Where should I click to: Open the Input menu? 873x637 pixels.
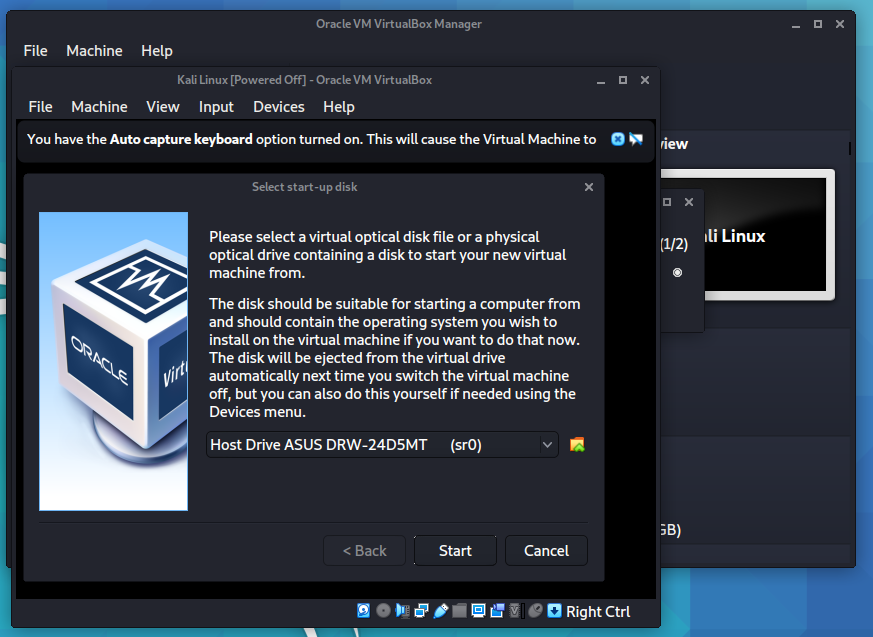point(216,106)
